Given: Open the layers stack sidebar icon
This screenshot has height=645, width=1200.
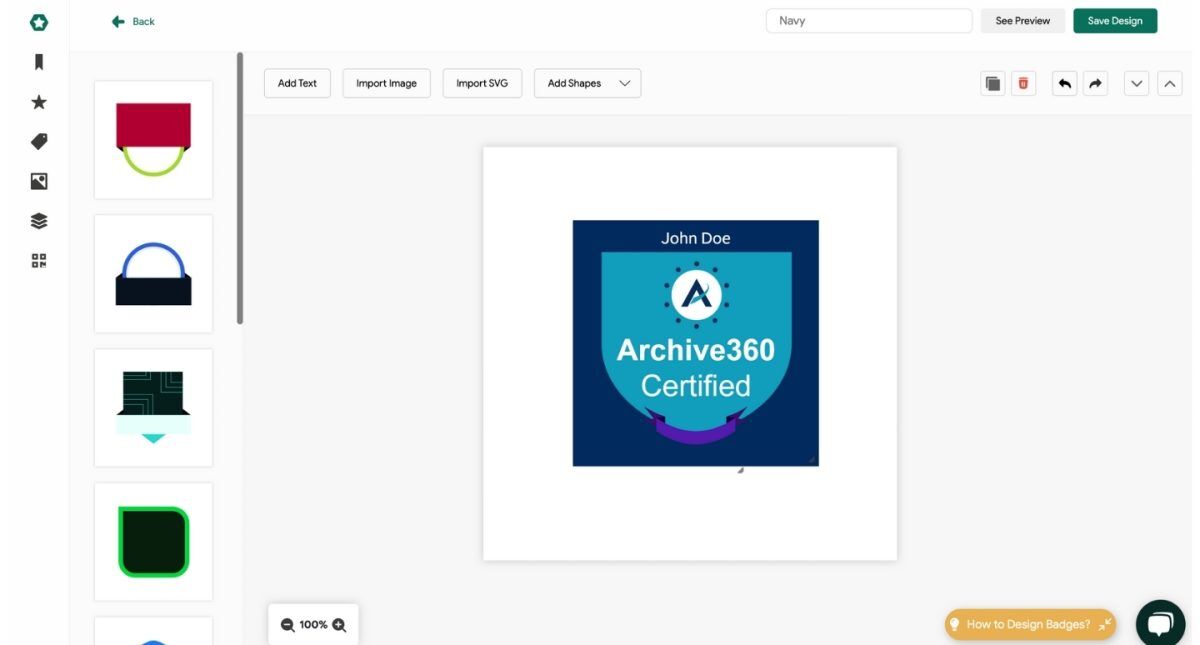Looking at the screenshot, I should 39,221.
